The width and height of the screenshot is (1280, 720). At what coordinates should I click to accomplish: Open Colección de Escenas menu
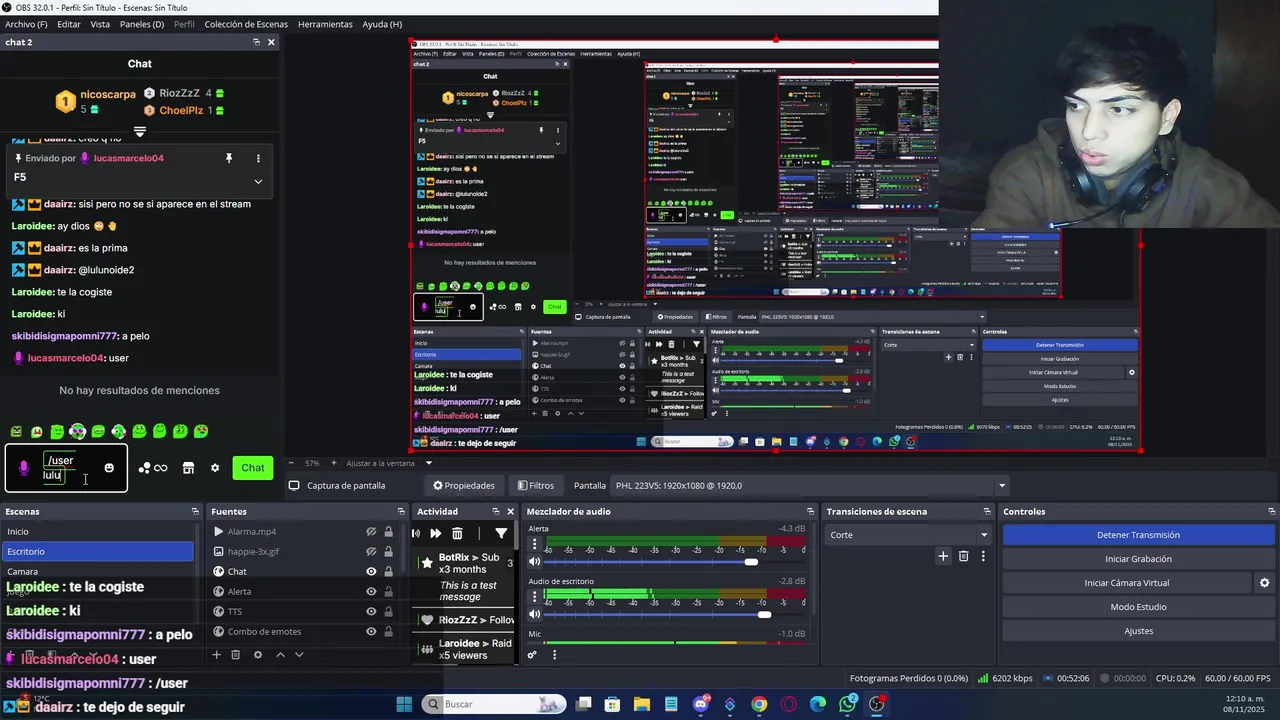pos(246,24)
